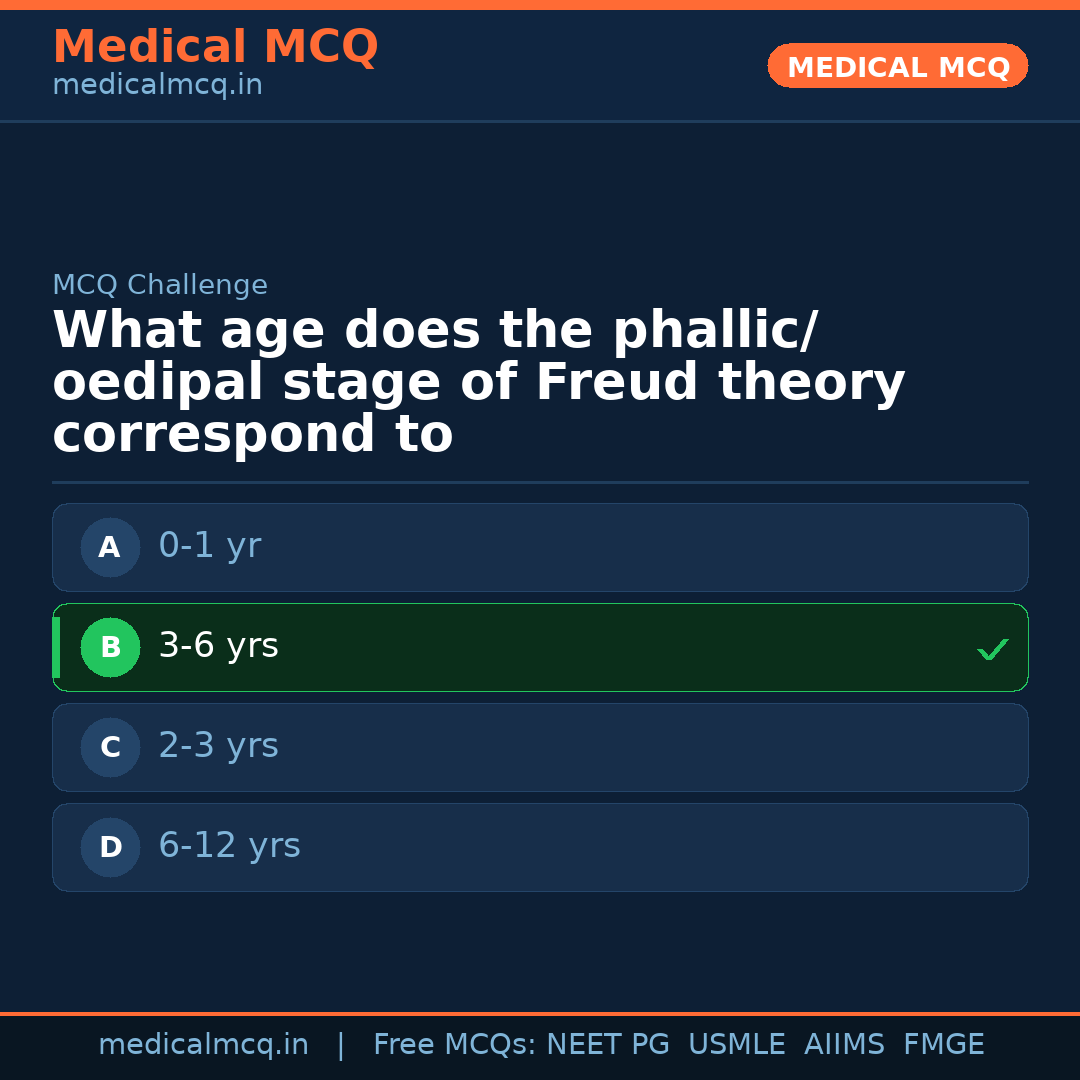Expand option D to see explanation

click(x=540, y=847)
